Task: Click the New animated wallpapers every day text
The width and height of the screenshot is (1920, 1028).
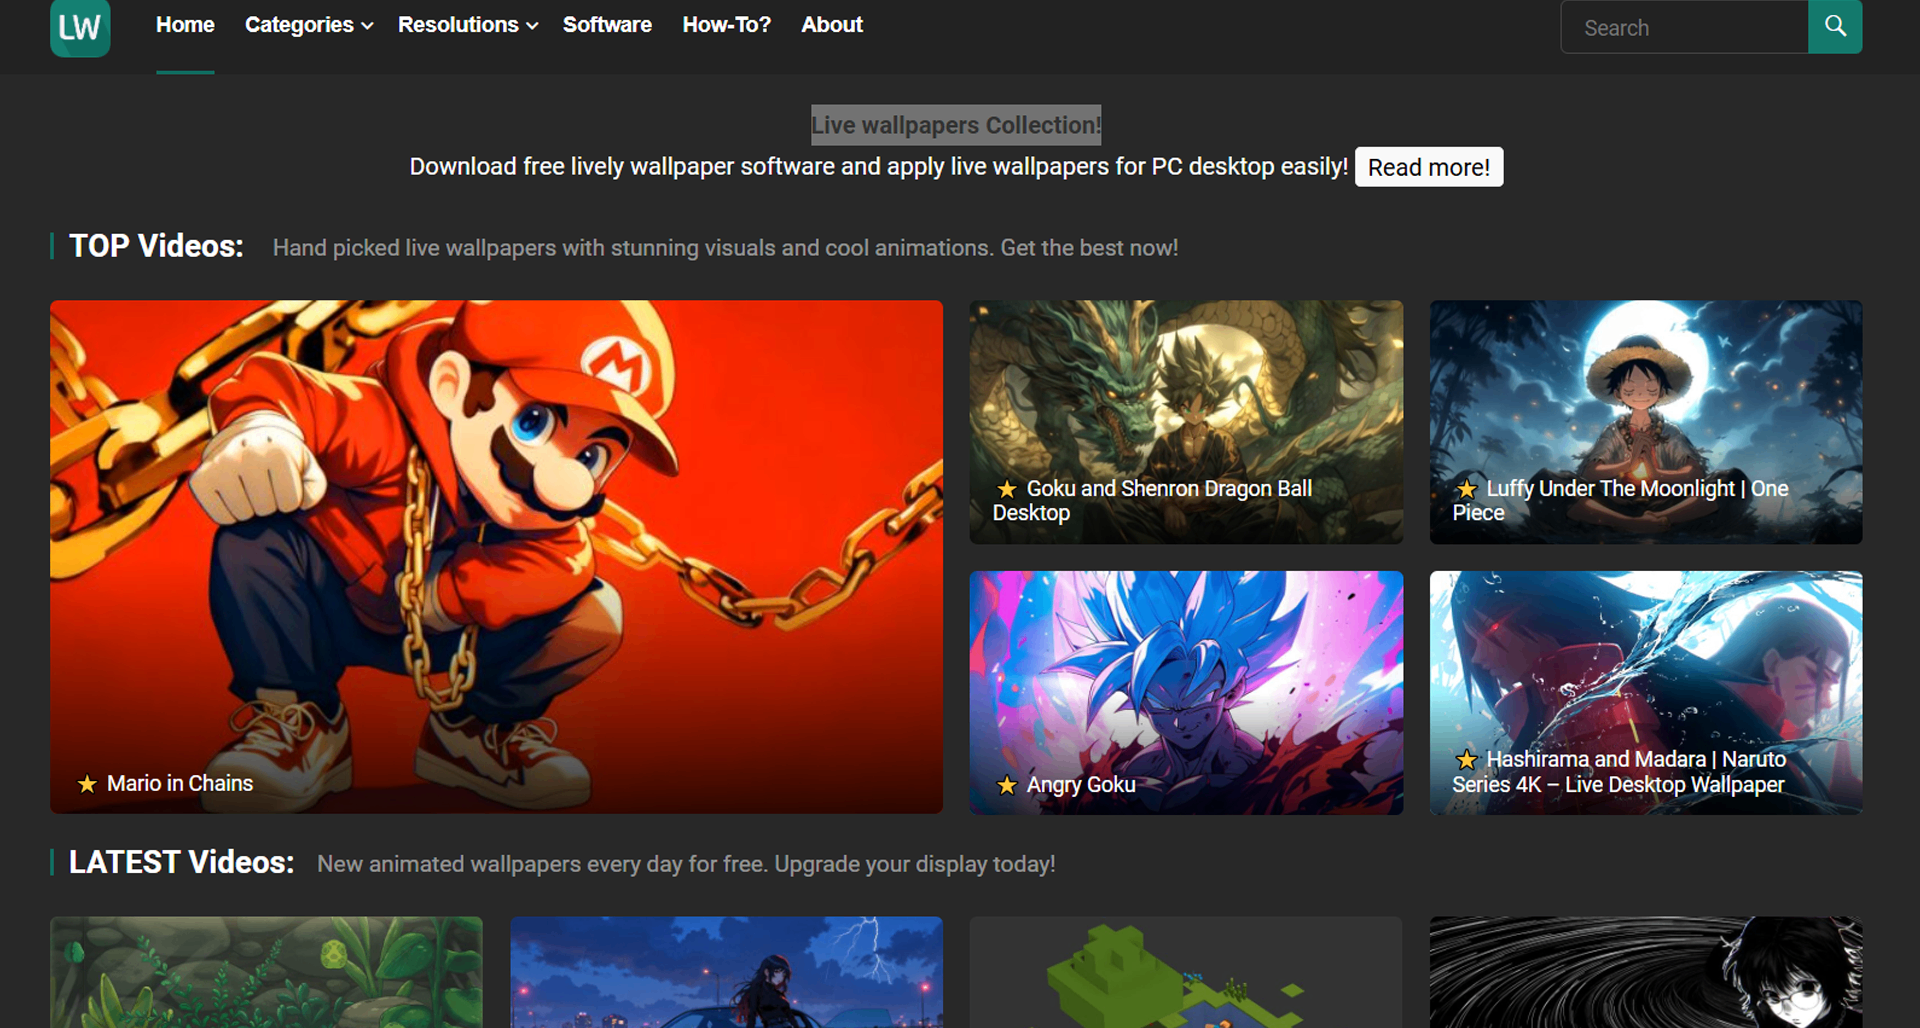Action: pyautogui.click(x=686, y=864)
